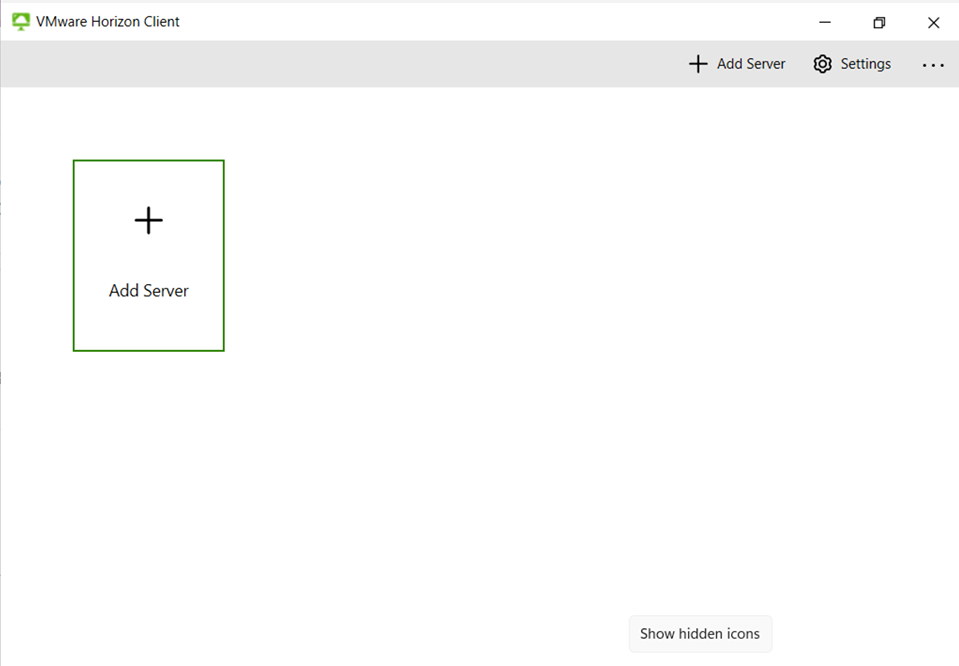Viewport: 959px width, 666px height.
Task: Add a new server connection
Action: (737, 63)
